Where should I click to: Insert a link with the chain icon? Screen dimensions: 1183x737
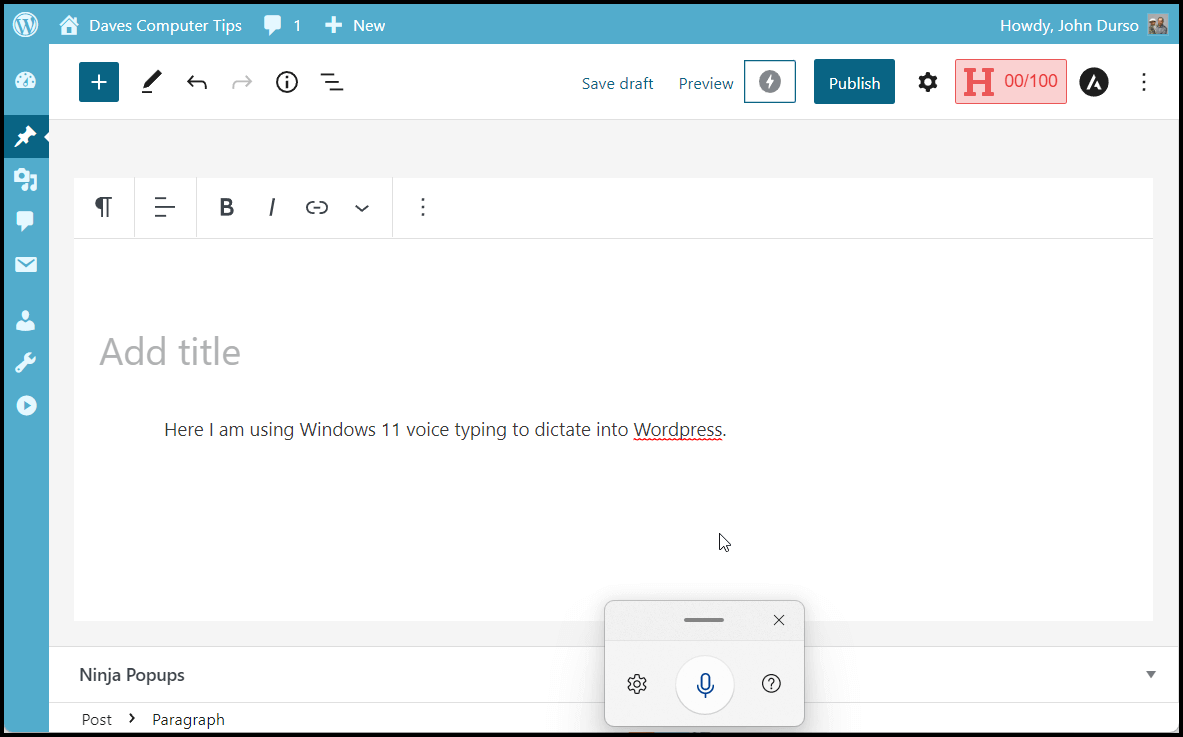pyautogui.click(x=317, y=207)
